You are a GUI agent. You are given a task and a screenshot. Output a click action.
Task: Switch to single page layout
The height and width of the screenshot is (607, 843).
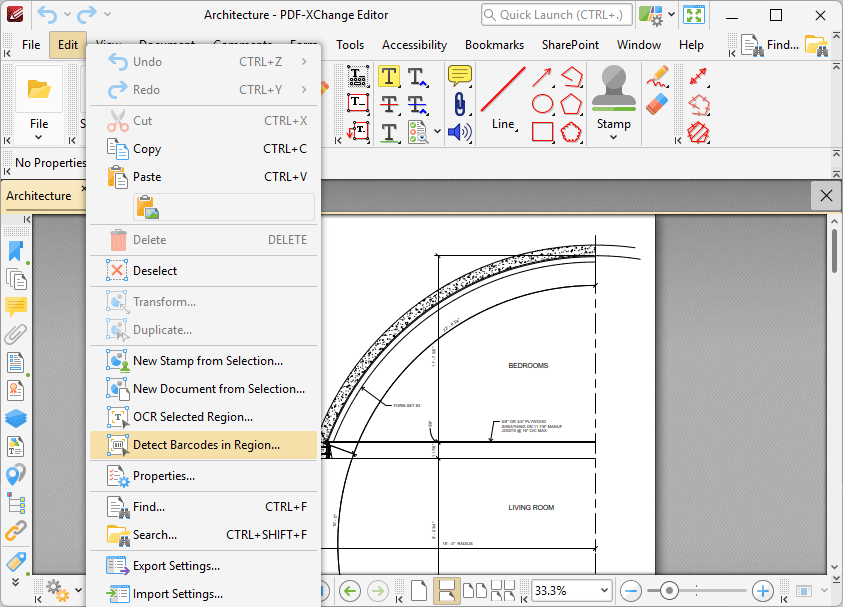(x=419, y=590)
